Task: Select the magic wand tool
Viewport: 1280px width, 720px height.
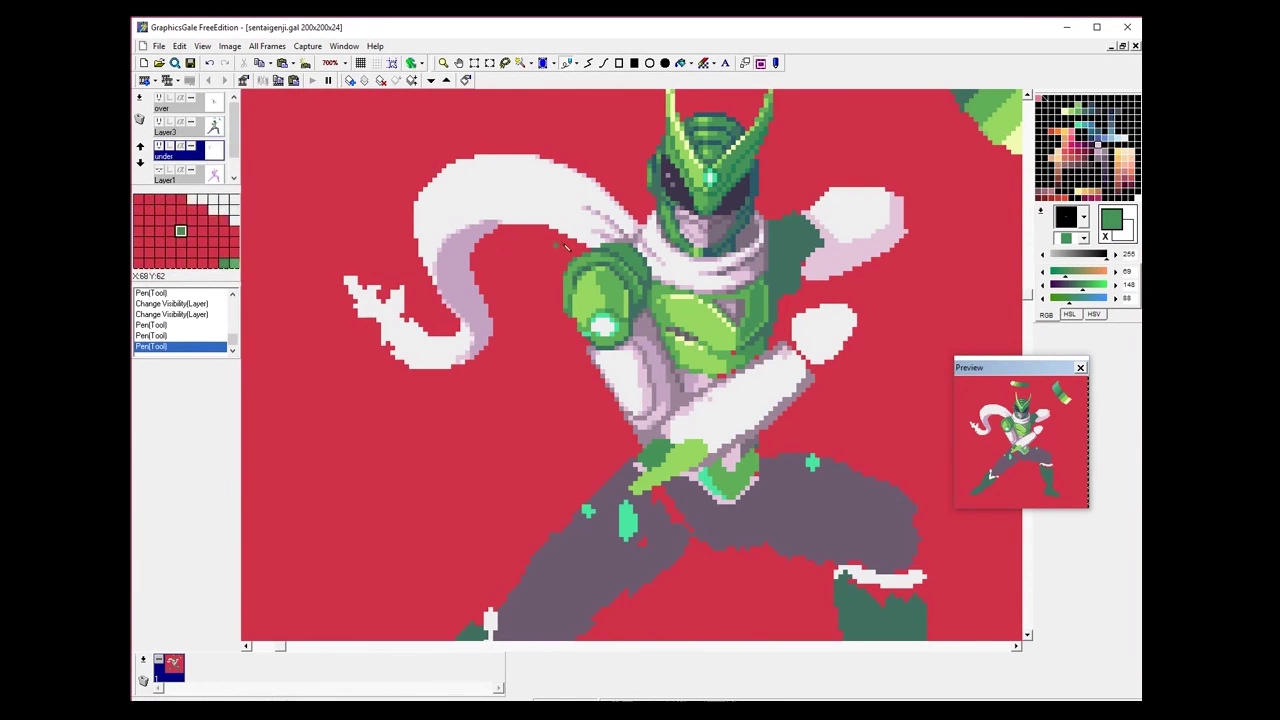Action: pyautogui.click(x=520, y=63)
